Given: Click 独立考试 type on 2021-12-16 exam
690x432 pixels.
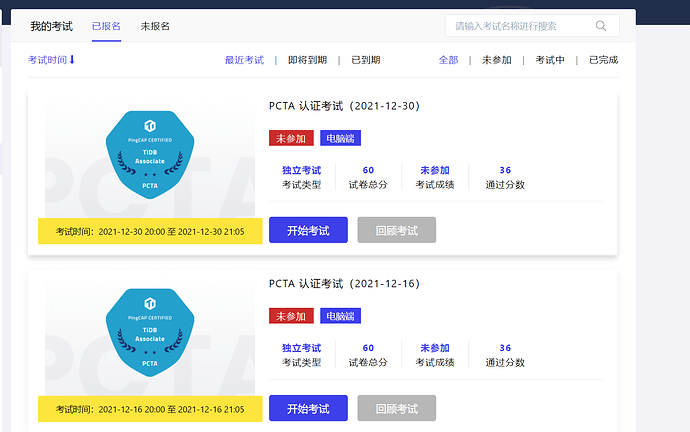Looking at the screenshot, I should pos(301,348).
